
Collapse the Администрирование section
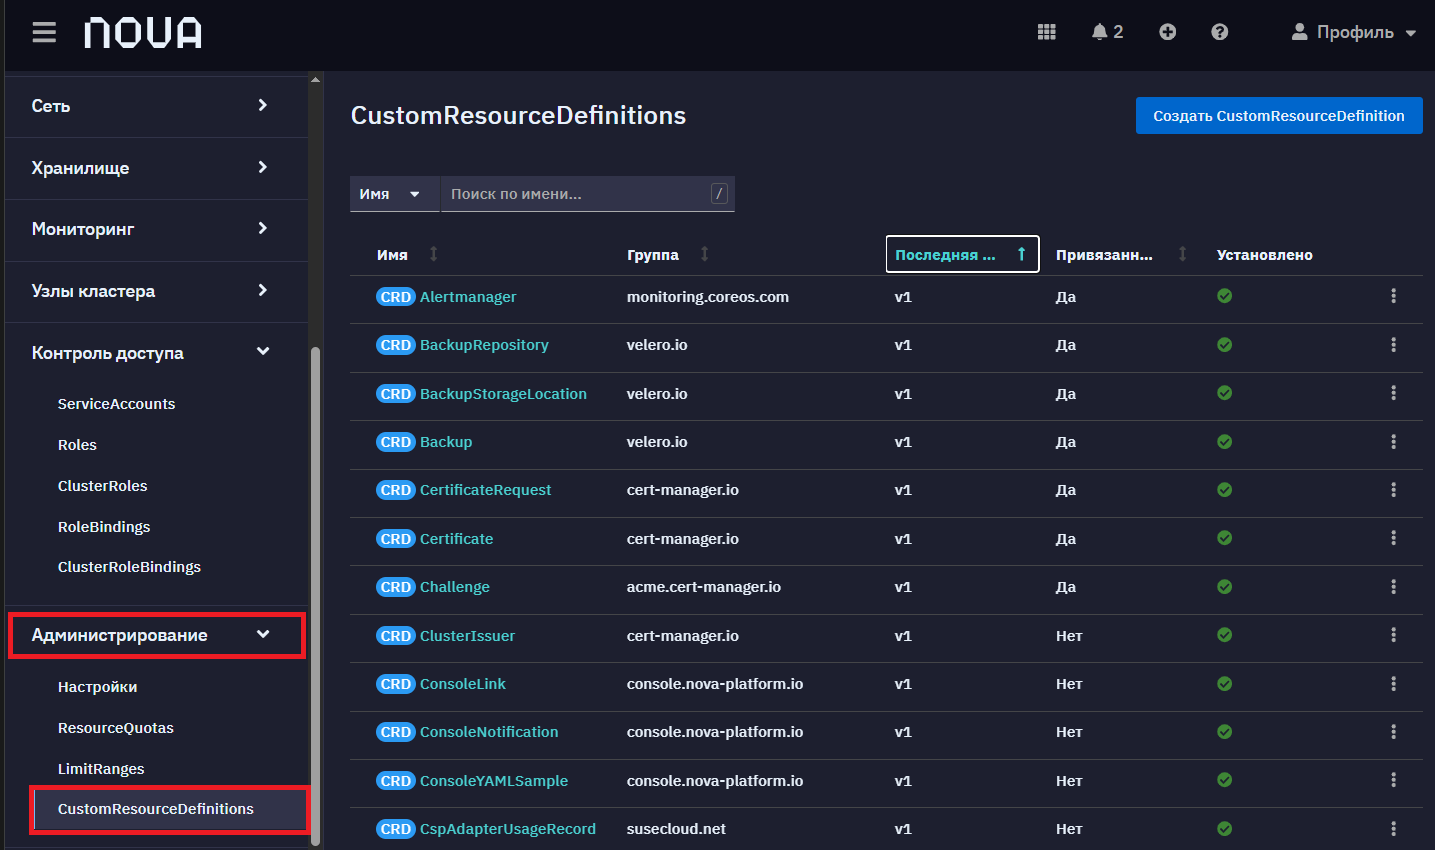156,635
